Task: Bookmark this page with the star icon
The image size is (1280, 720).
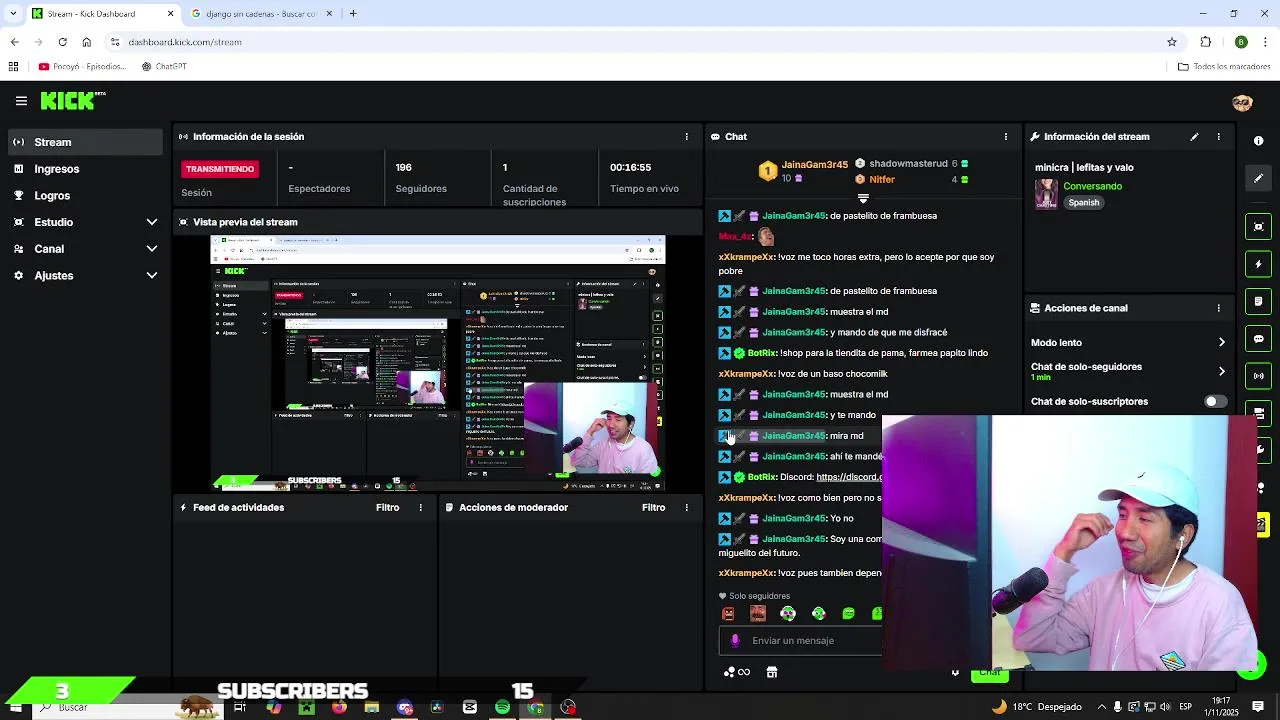Action: (x=1172, y=42)
